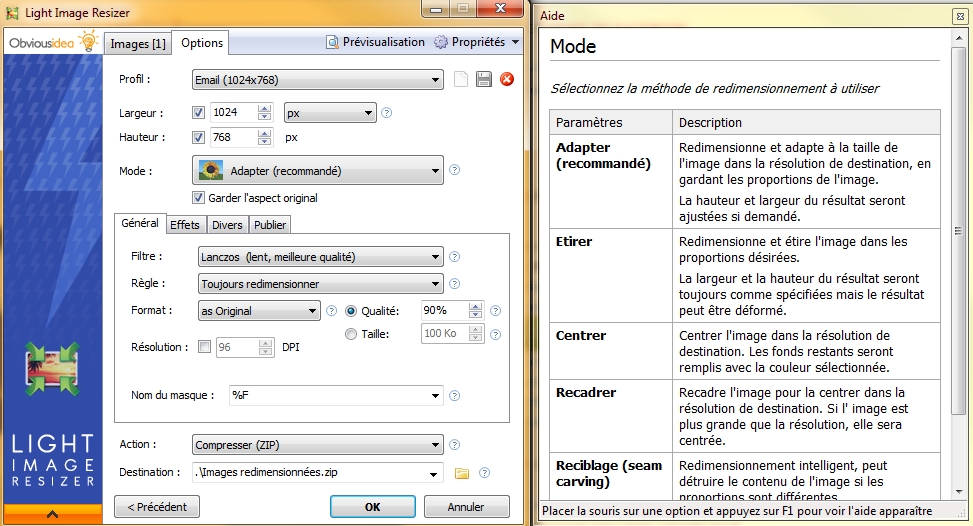Enable the Résolution DPI checkbox
The height and width of the screenshot is (526, 973).
point(205,347)
